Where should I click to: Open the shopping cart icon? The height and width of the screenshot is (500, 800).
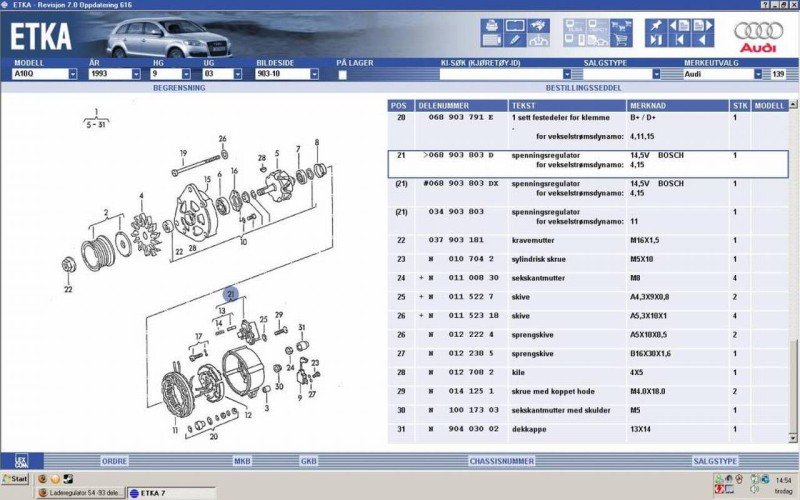pyautogui.click(x=621, y=40)
